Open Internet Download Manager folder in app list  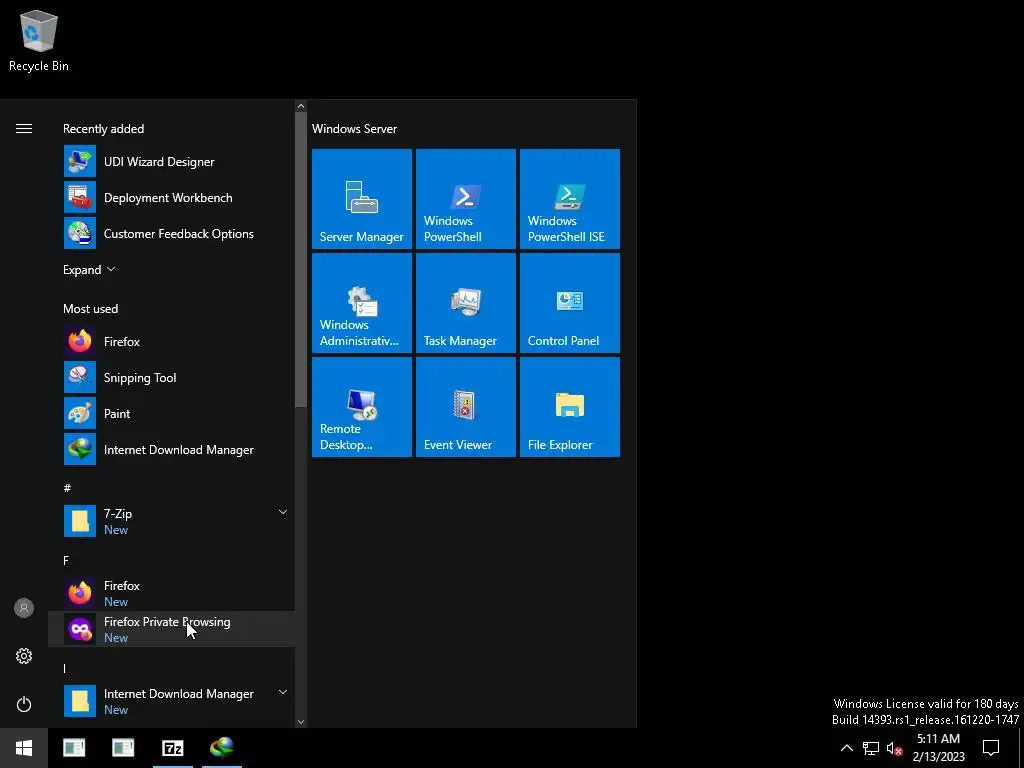click(171, 701)
